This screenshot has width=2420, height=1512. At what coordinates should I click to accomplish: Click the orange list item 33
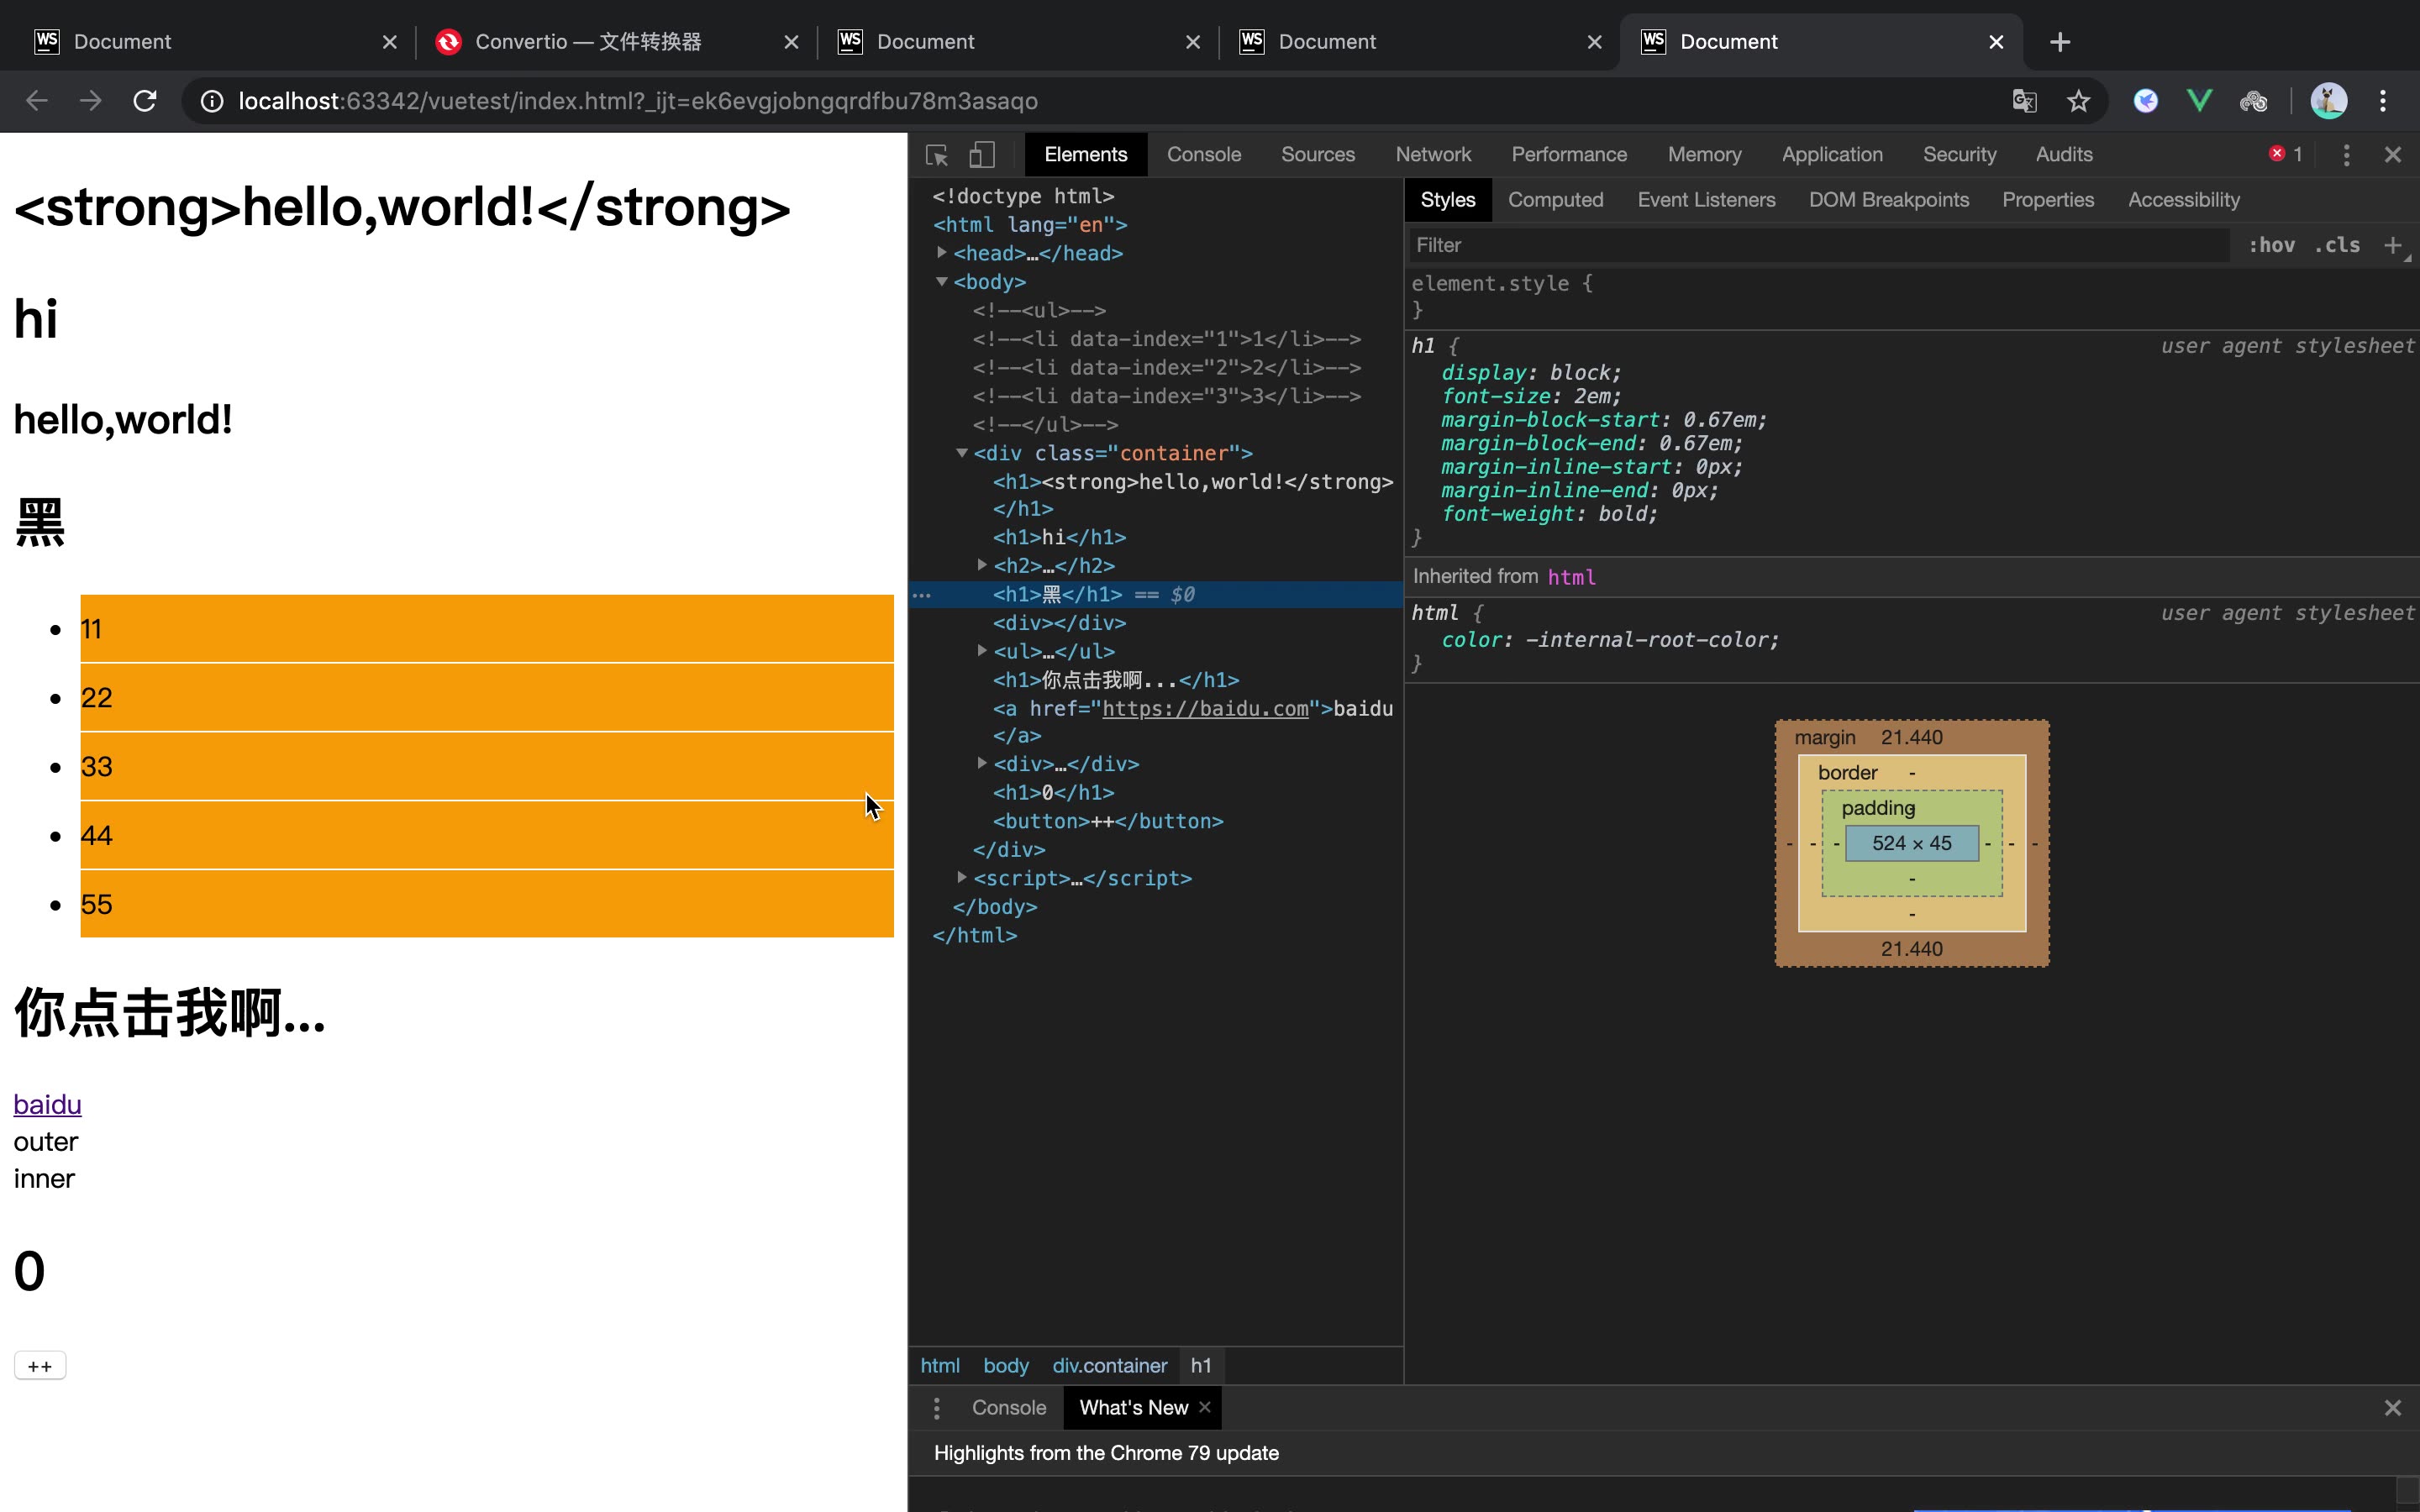(x=487, y=767)
